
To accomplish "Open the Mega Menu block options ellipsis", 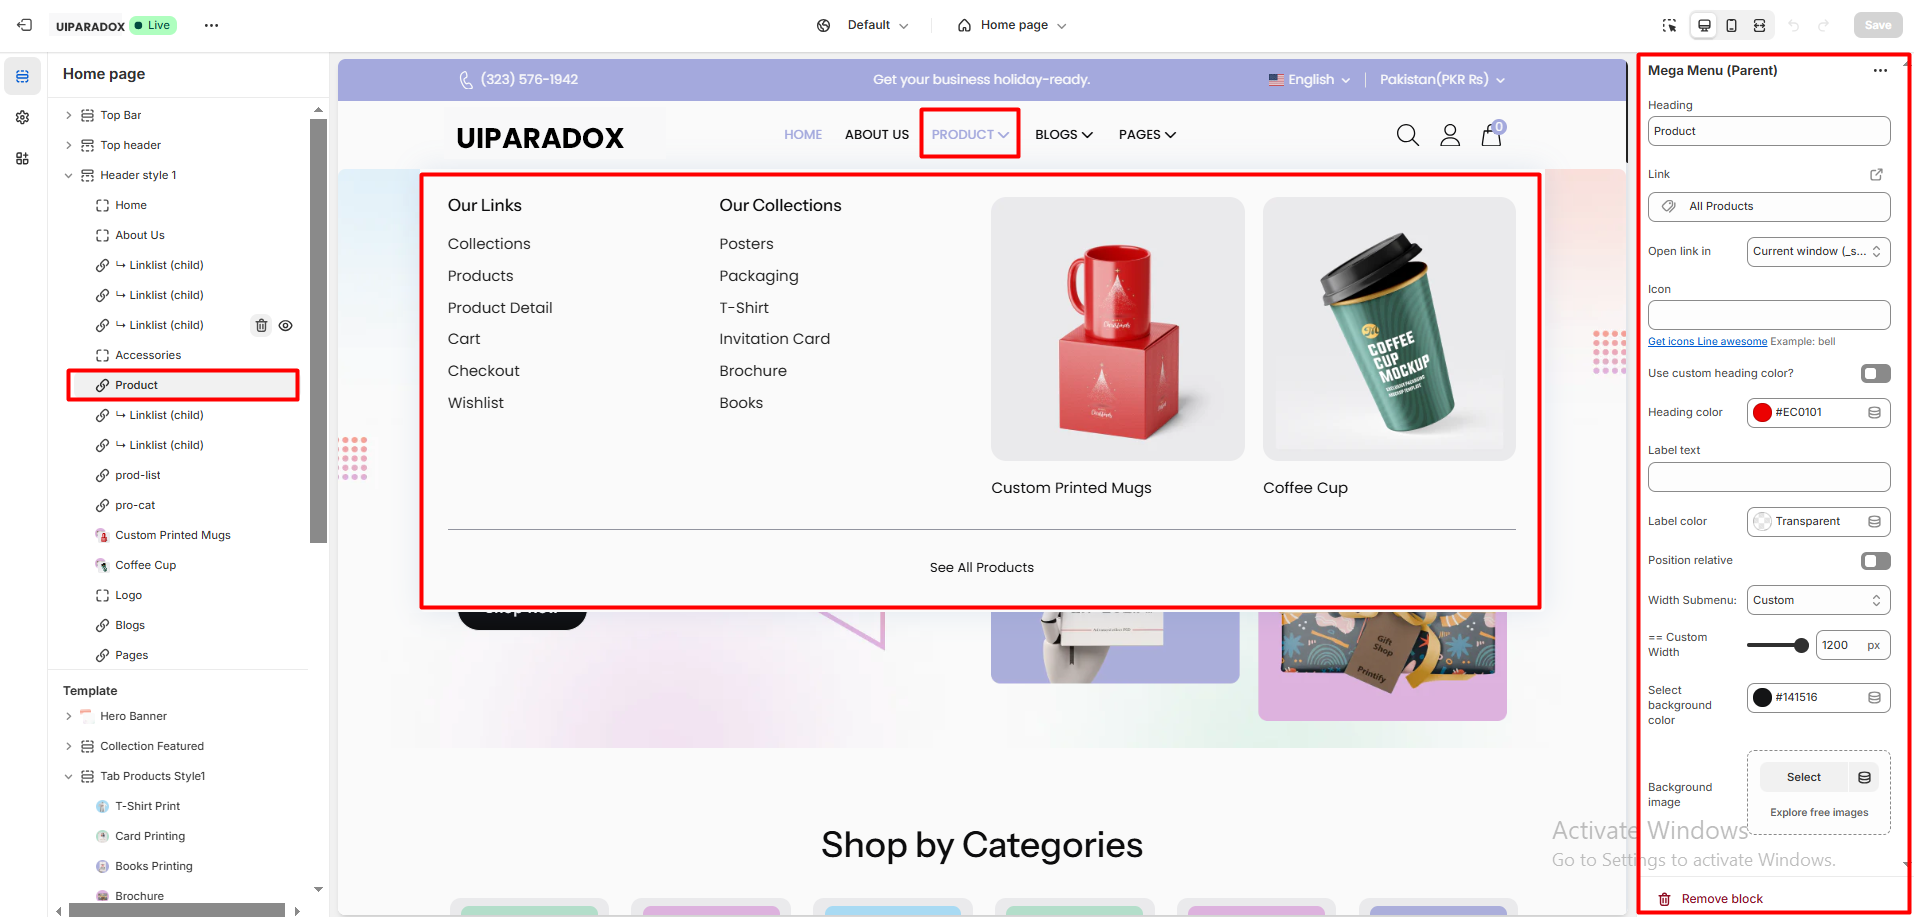I will [1880, 70].
